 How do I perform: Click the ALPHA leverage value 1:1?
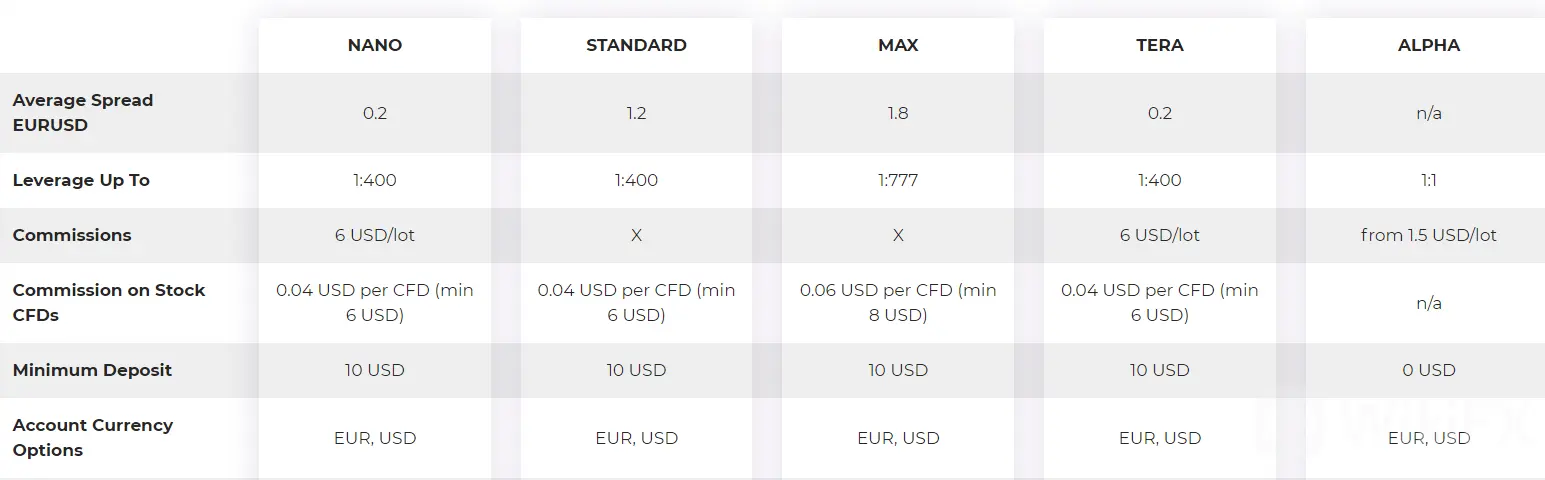click(x=1429, y=181)
